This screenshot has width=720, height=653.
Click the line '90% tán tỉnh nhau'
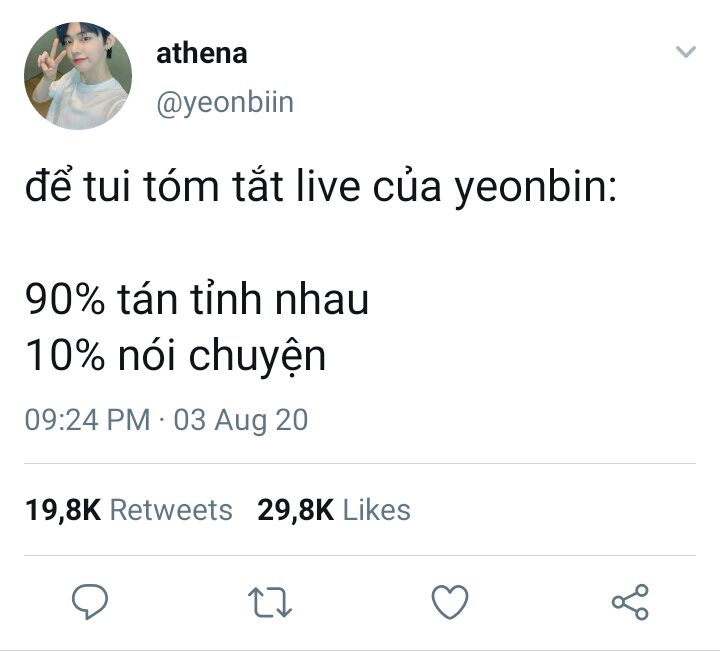pyautogui.click(x=197, y=299)
